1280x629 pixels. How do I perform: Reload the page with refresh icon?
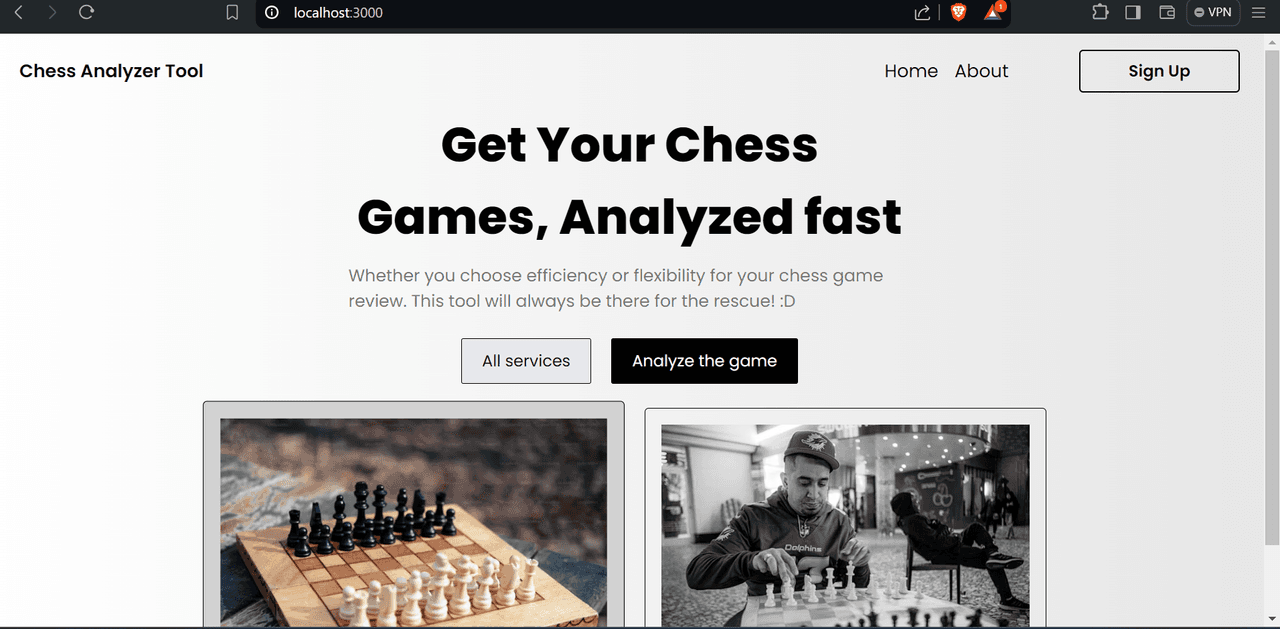[87, 13]
